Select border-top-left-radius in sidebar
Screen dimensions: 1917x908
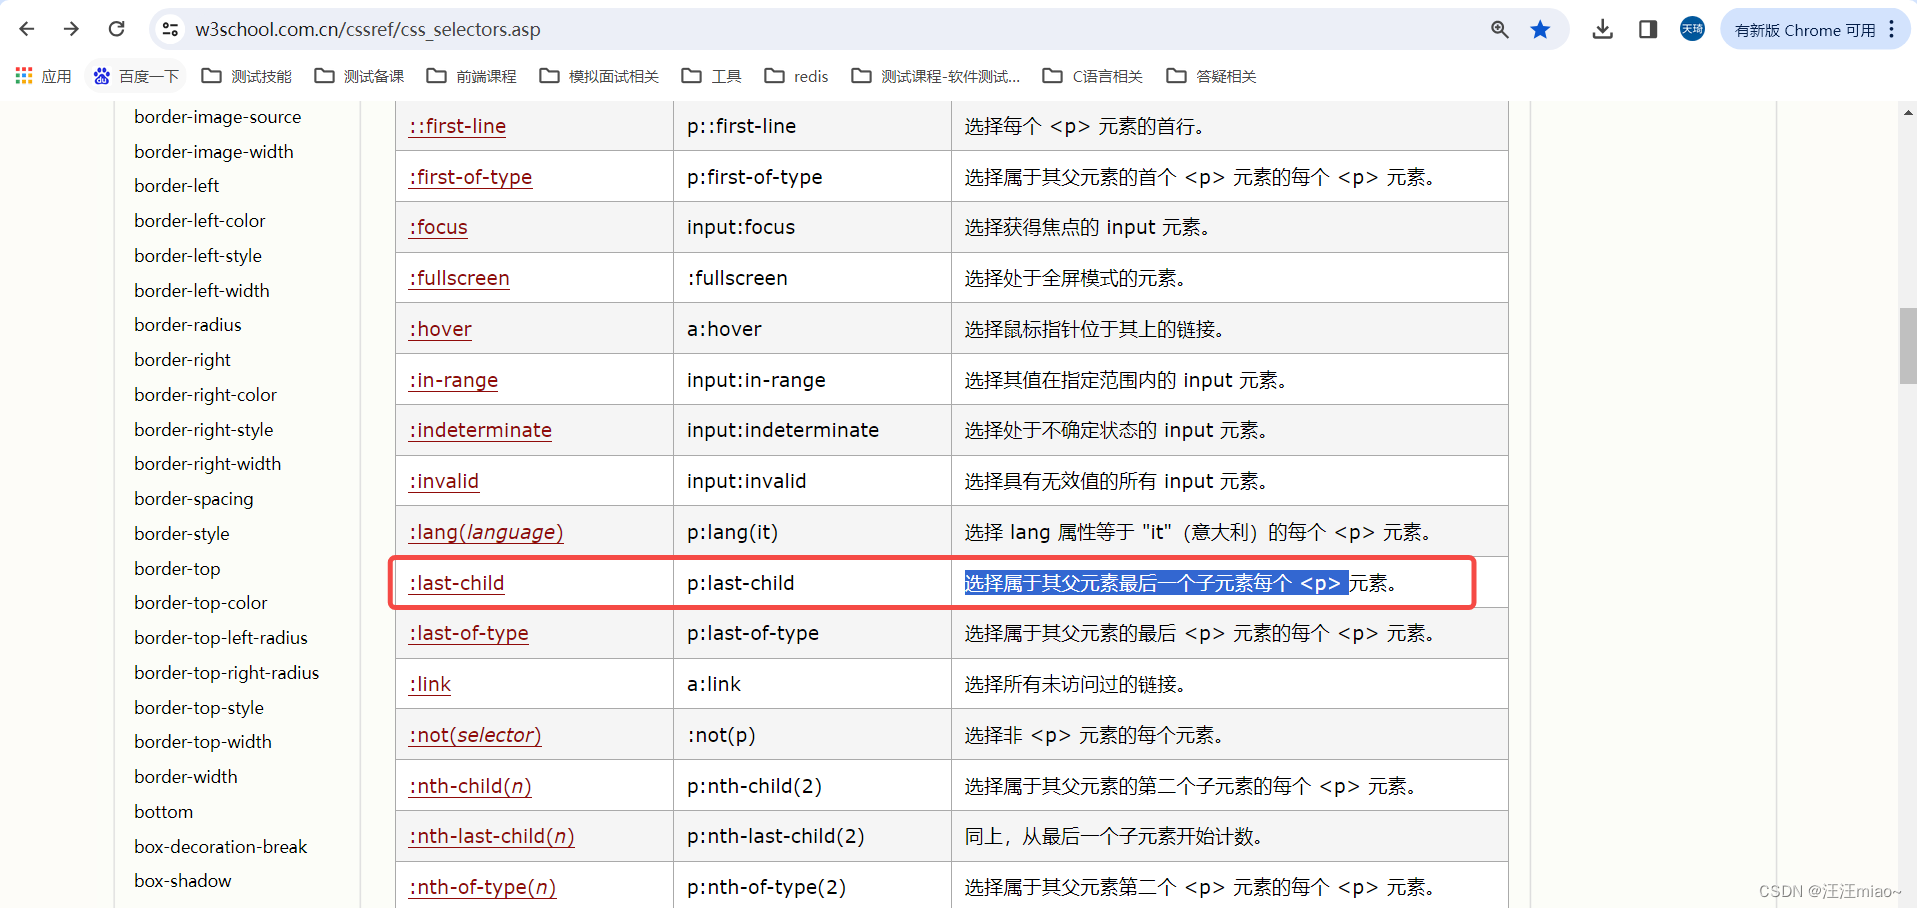[221, 638]
